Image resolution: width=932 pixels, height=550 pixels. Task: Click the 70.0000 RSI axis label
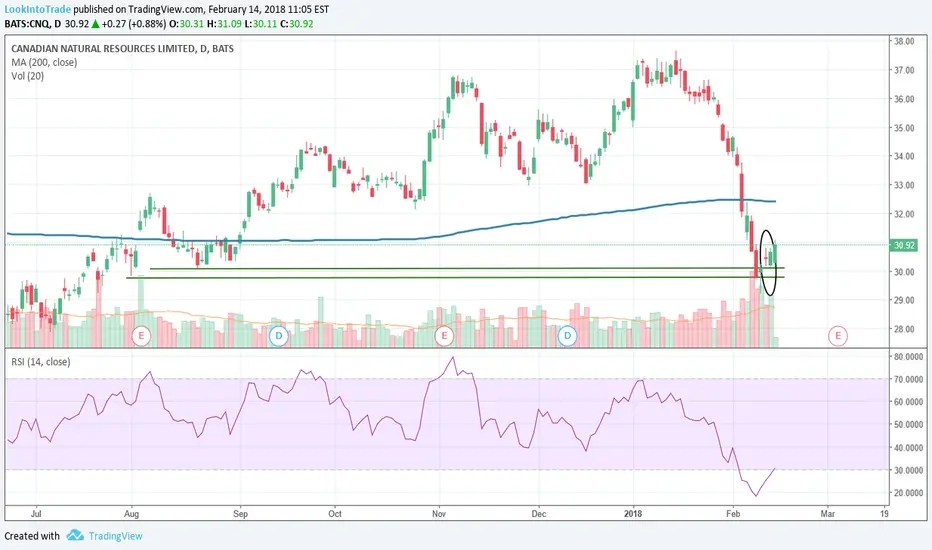pyautogui.click(x=908, y=379)
